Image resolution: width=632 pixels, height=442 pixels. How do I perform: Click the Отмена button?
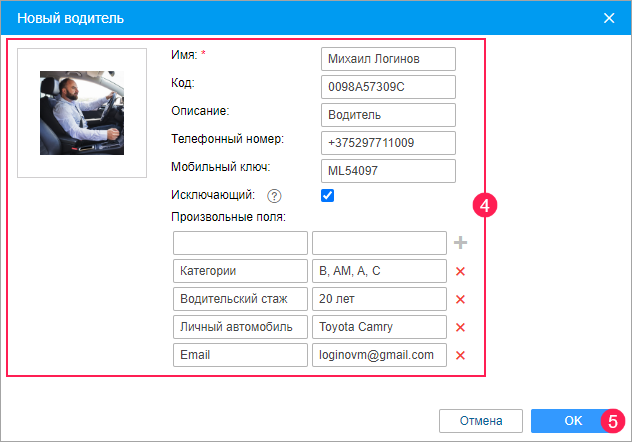tap(481, 421)
